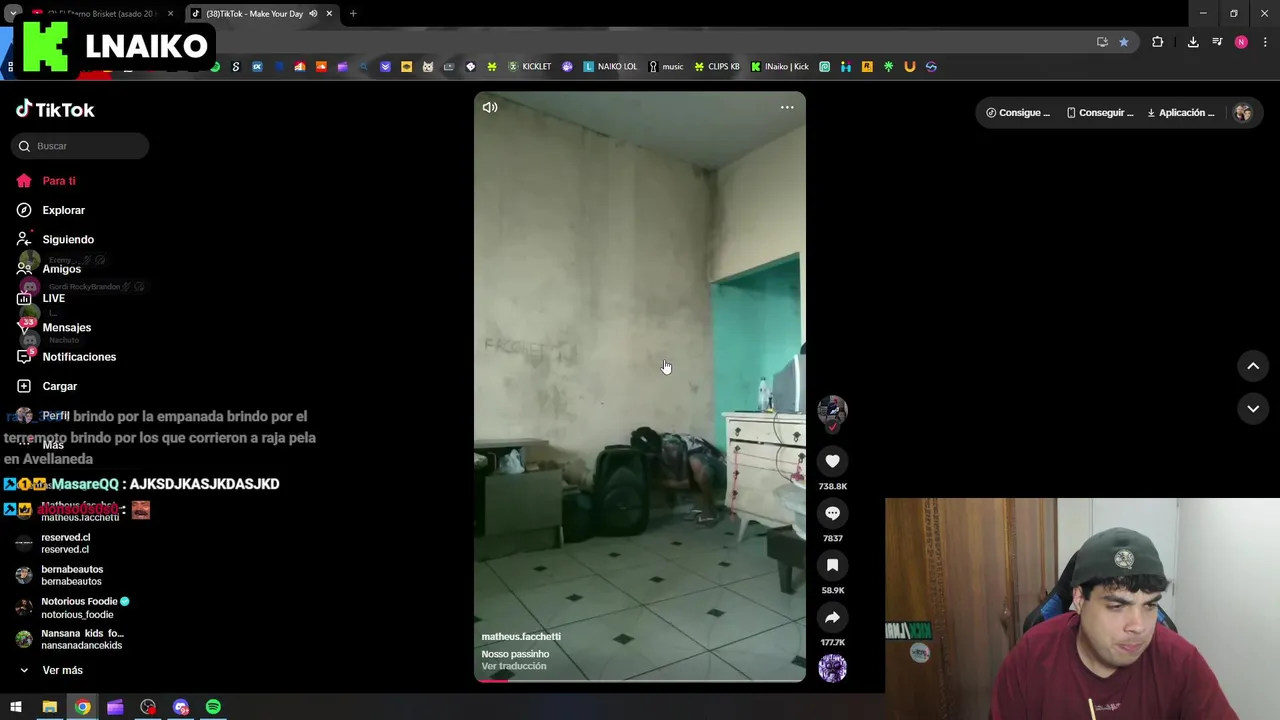Viewport: 1280px width, 720px height.
Task: Go to Explorar section
Action: 51,210
